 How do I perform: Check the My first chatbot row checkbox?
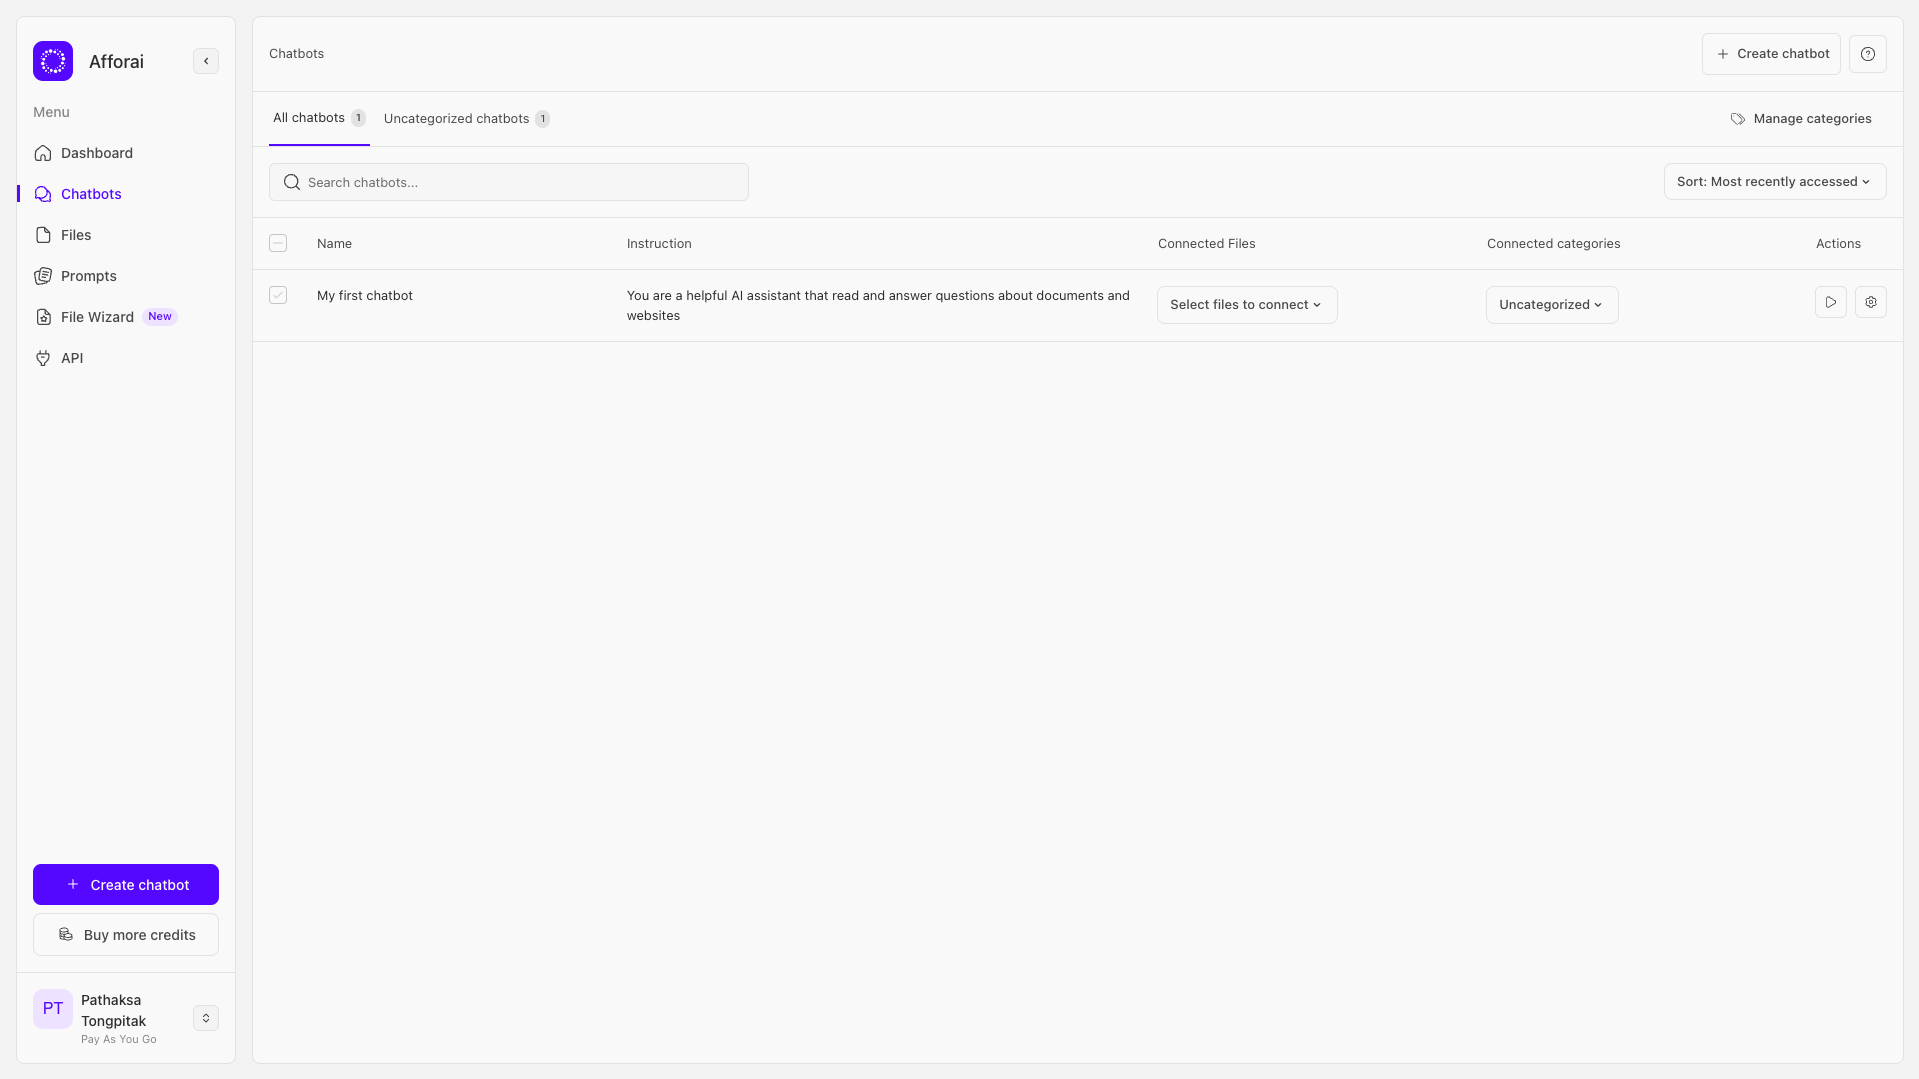pos(278,295)
